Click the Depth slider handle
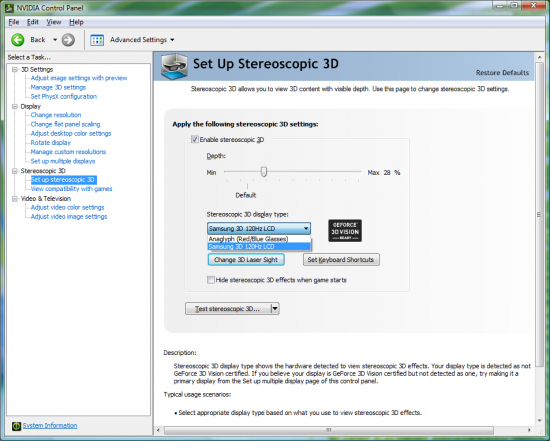This screenshot has height=441, width=550. tap(264, 172)
